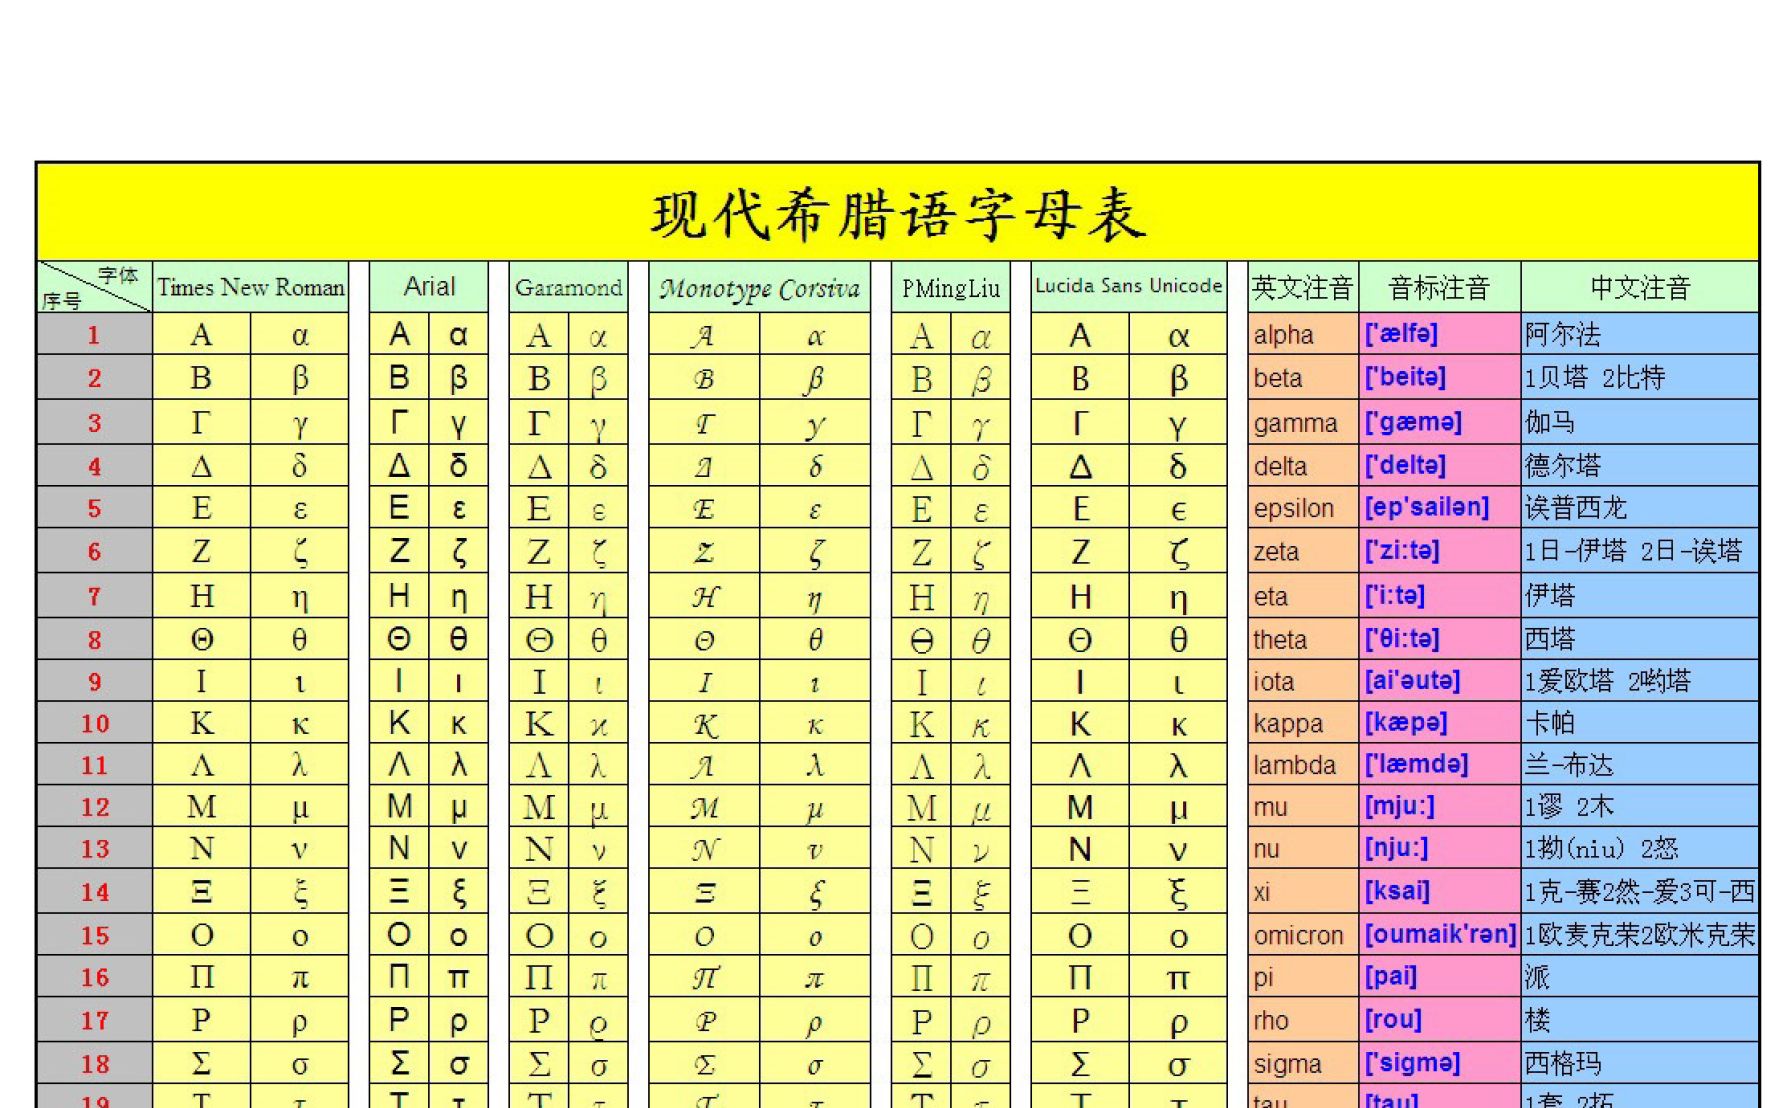The width and height of the screenshot is (1773, 1108).
Task: Select the phonetic cell [pai]
Action: [1440, 977]
